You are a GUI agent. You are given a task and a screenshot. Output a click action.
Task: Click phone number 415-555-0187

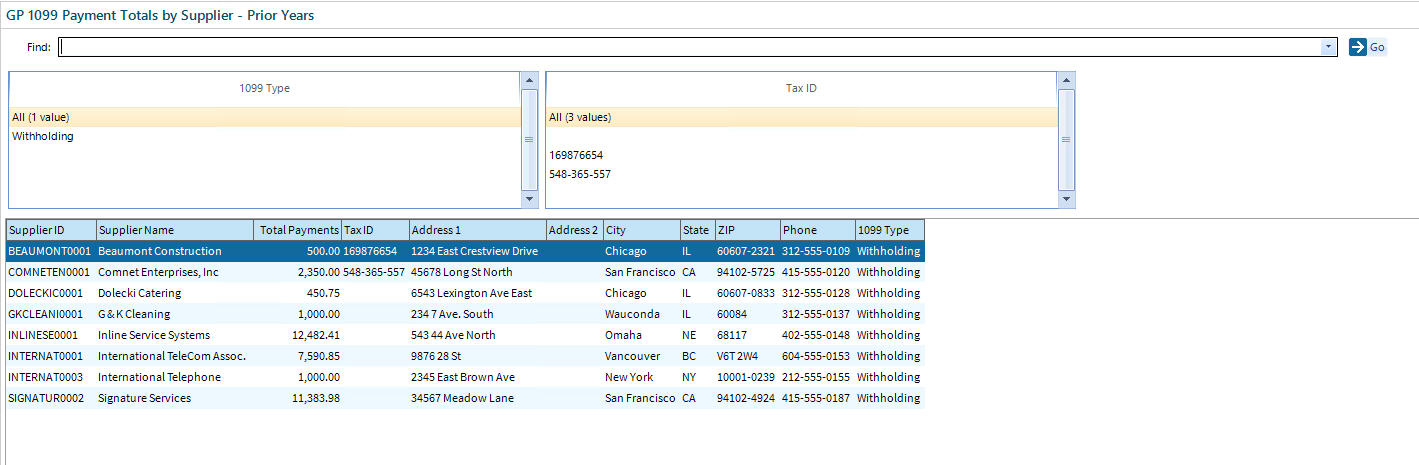(817, 398)
